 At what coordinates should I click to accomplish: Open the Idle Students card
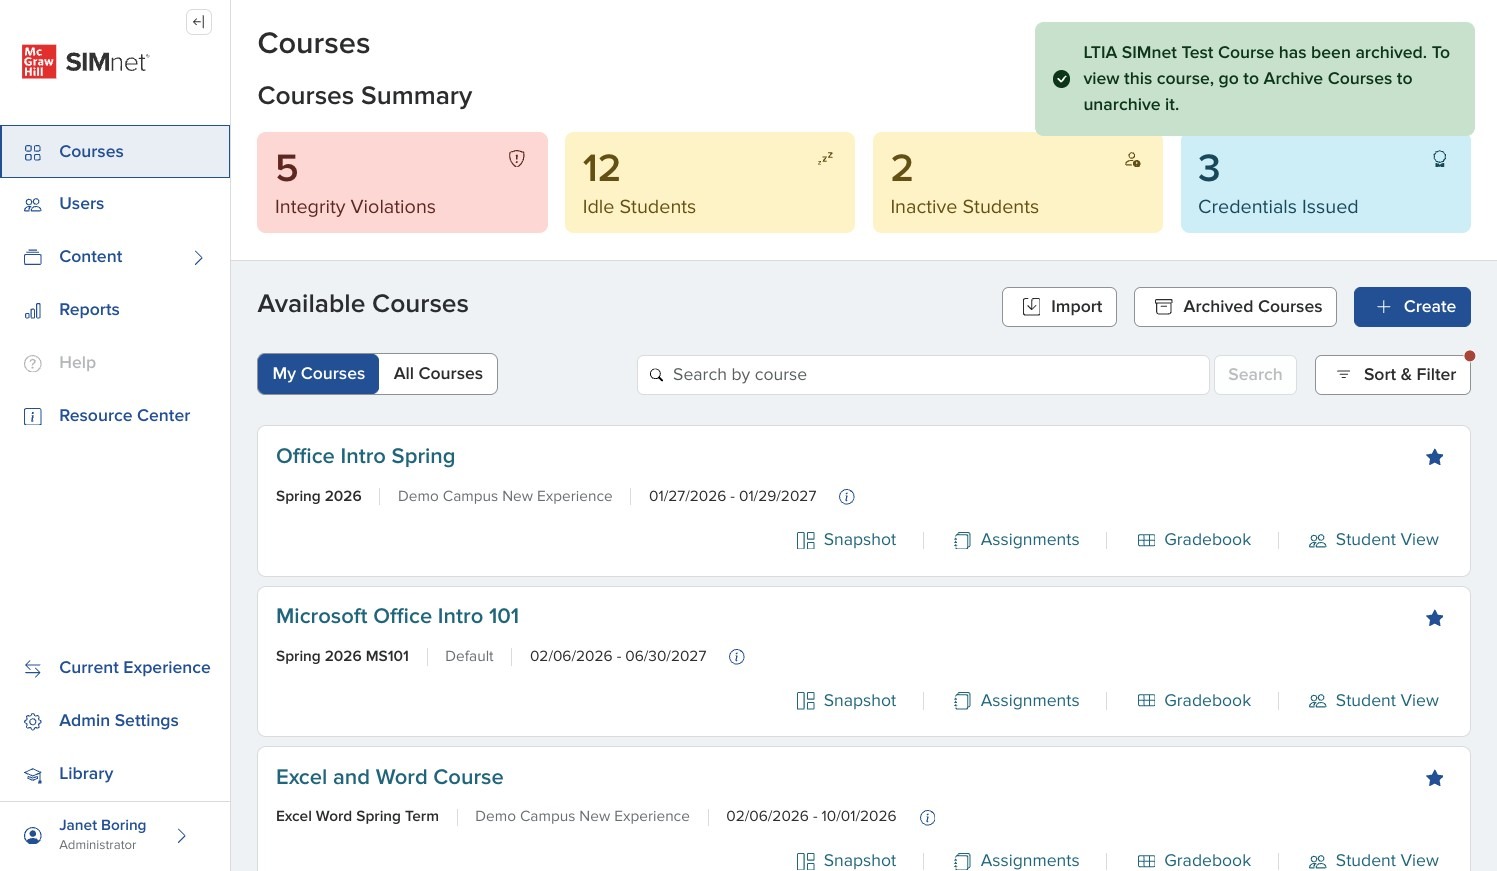tap(710, 183)
